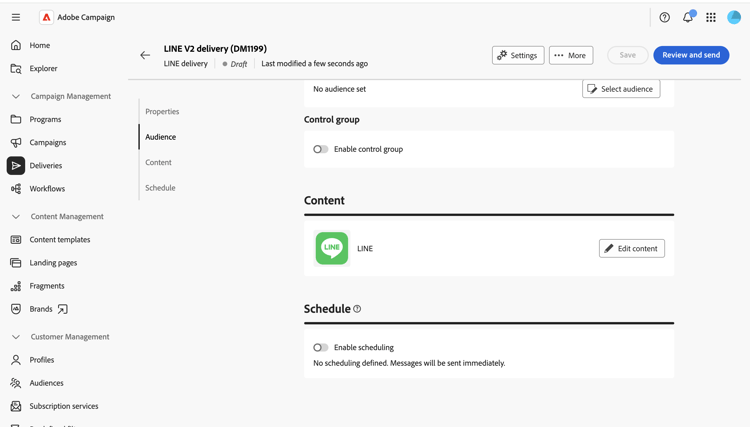Click the Select audience button
This screenshot has width=750, height=427.
[621, 89]
